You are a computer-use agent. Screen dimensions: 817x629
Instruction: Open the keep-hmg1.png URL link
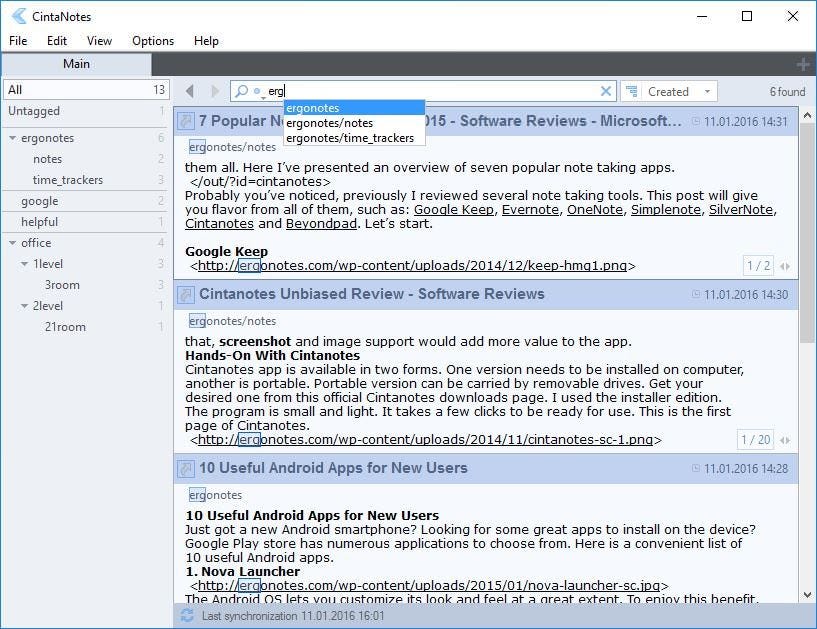[412, 266]
